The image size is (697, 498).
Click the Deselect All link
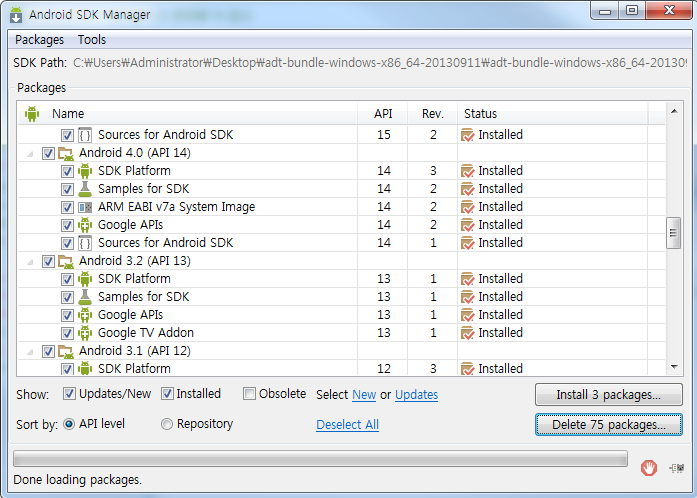347,425
